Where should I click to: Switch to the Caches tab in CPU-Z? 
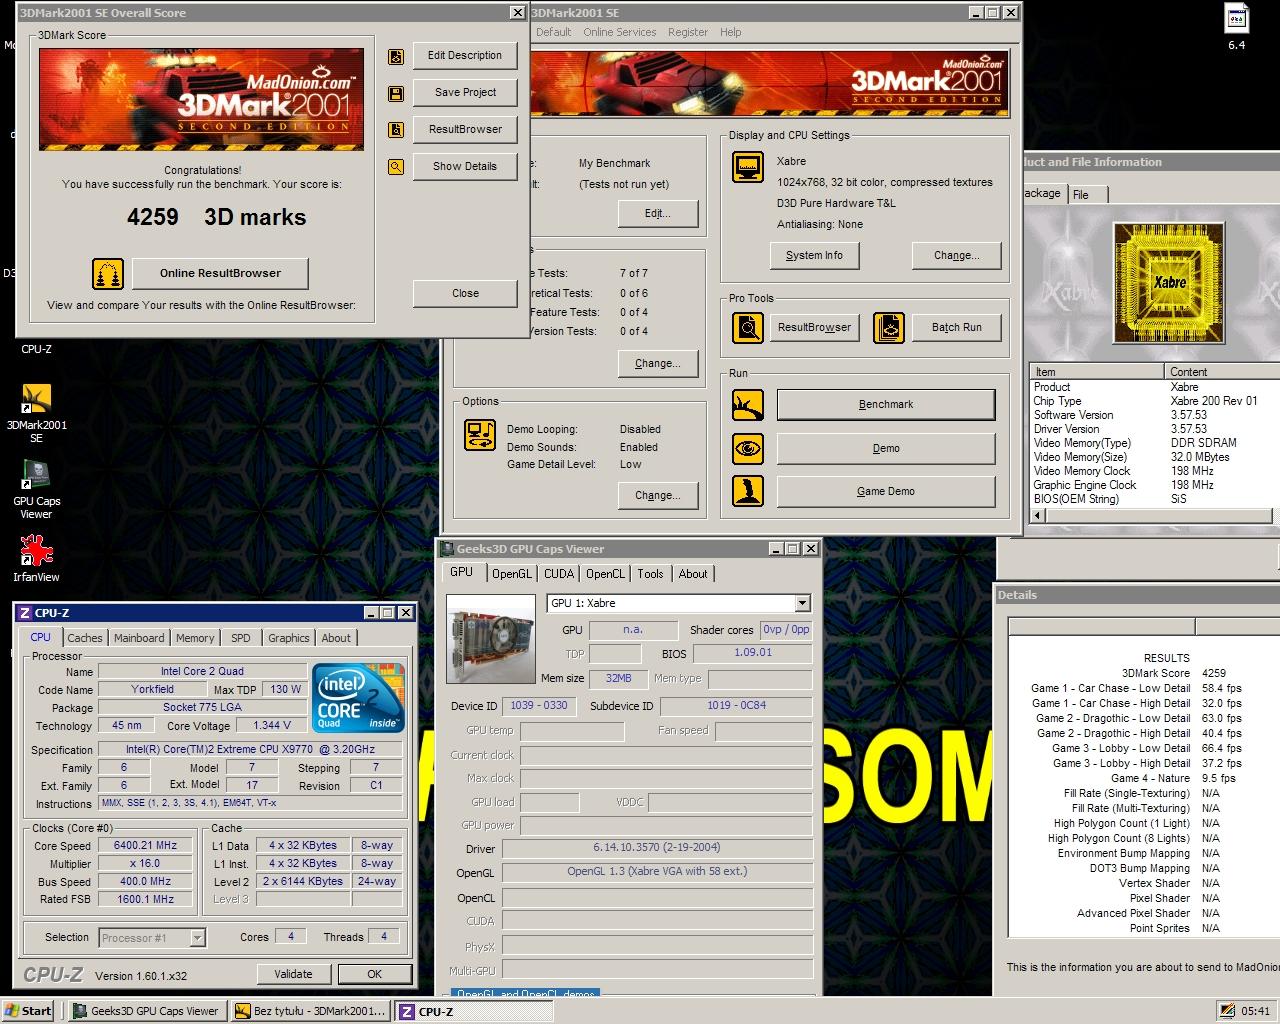pyautogui.click(x=85, y=638)
